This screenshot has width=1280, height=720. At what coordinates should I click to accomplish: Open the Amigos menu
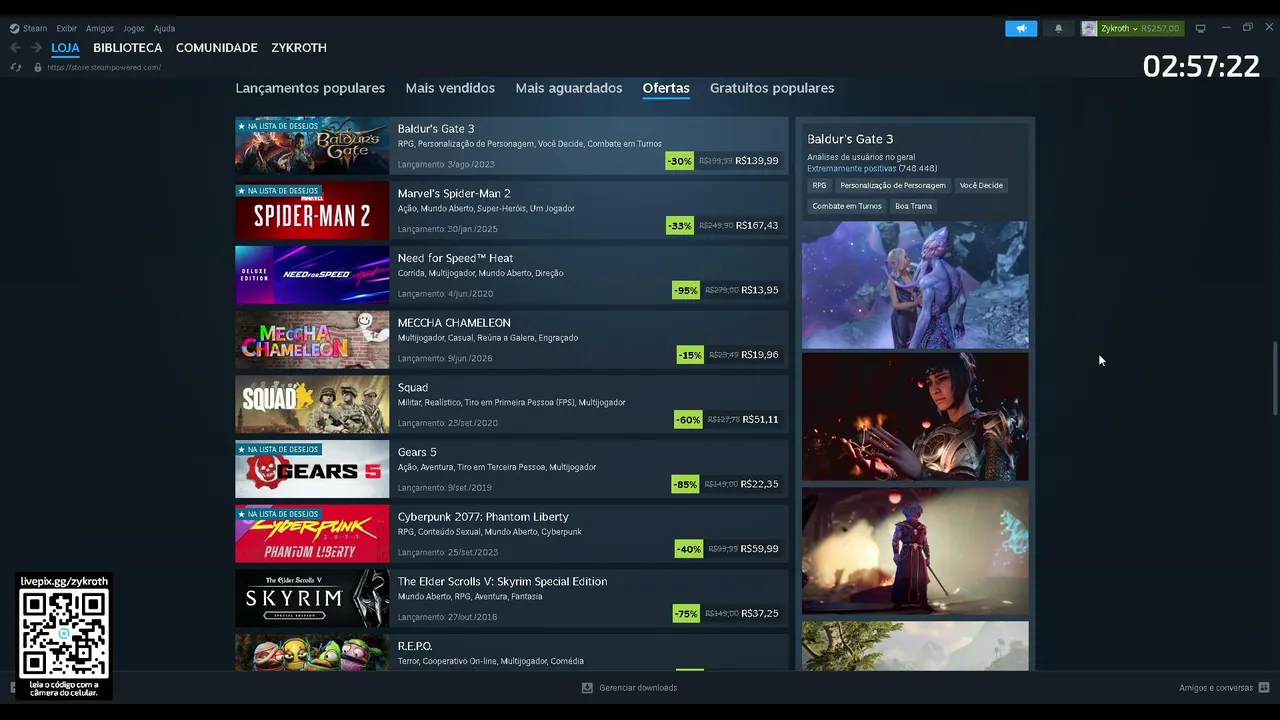tap(99, 28)
